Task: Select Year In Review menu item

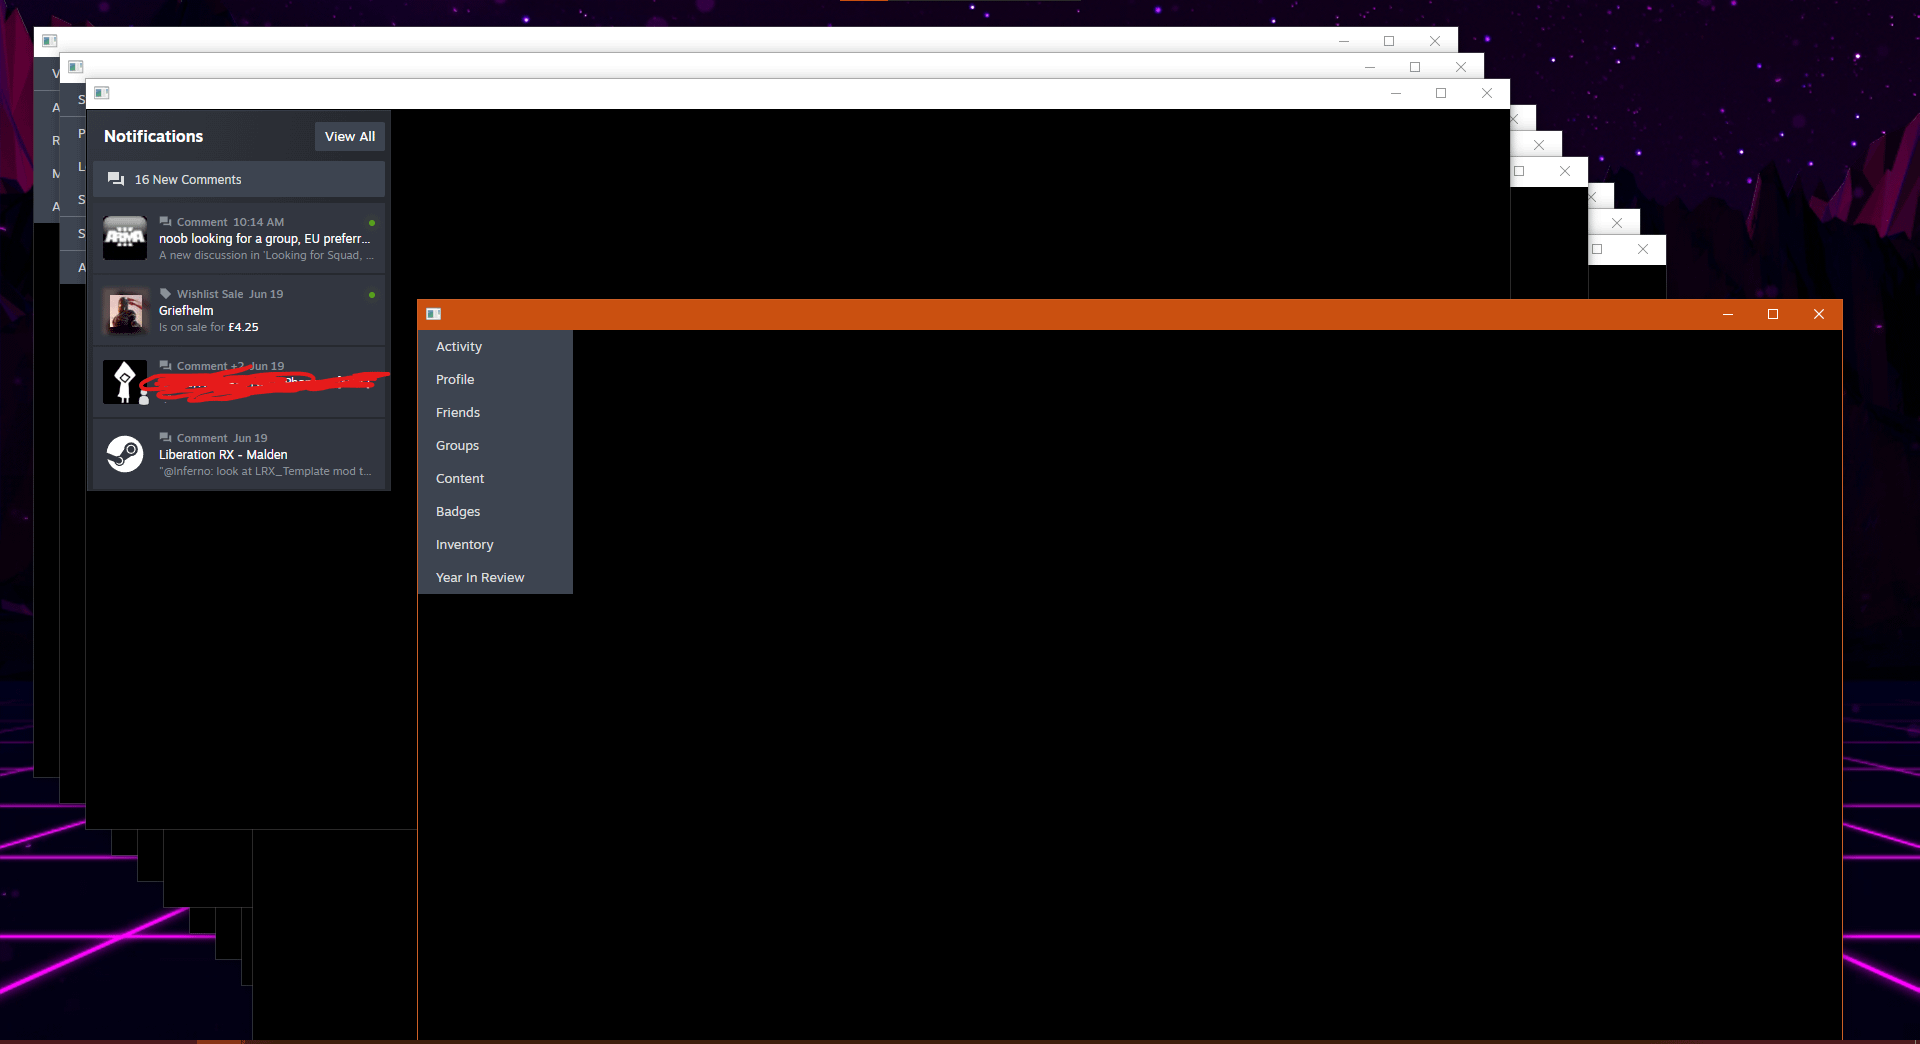Action: 480,578
